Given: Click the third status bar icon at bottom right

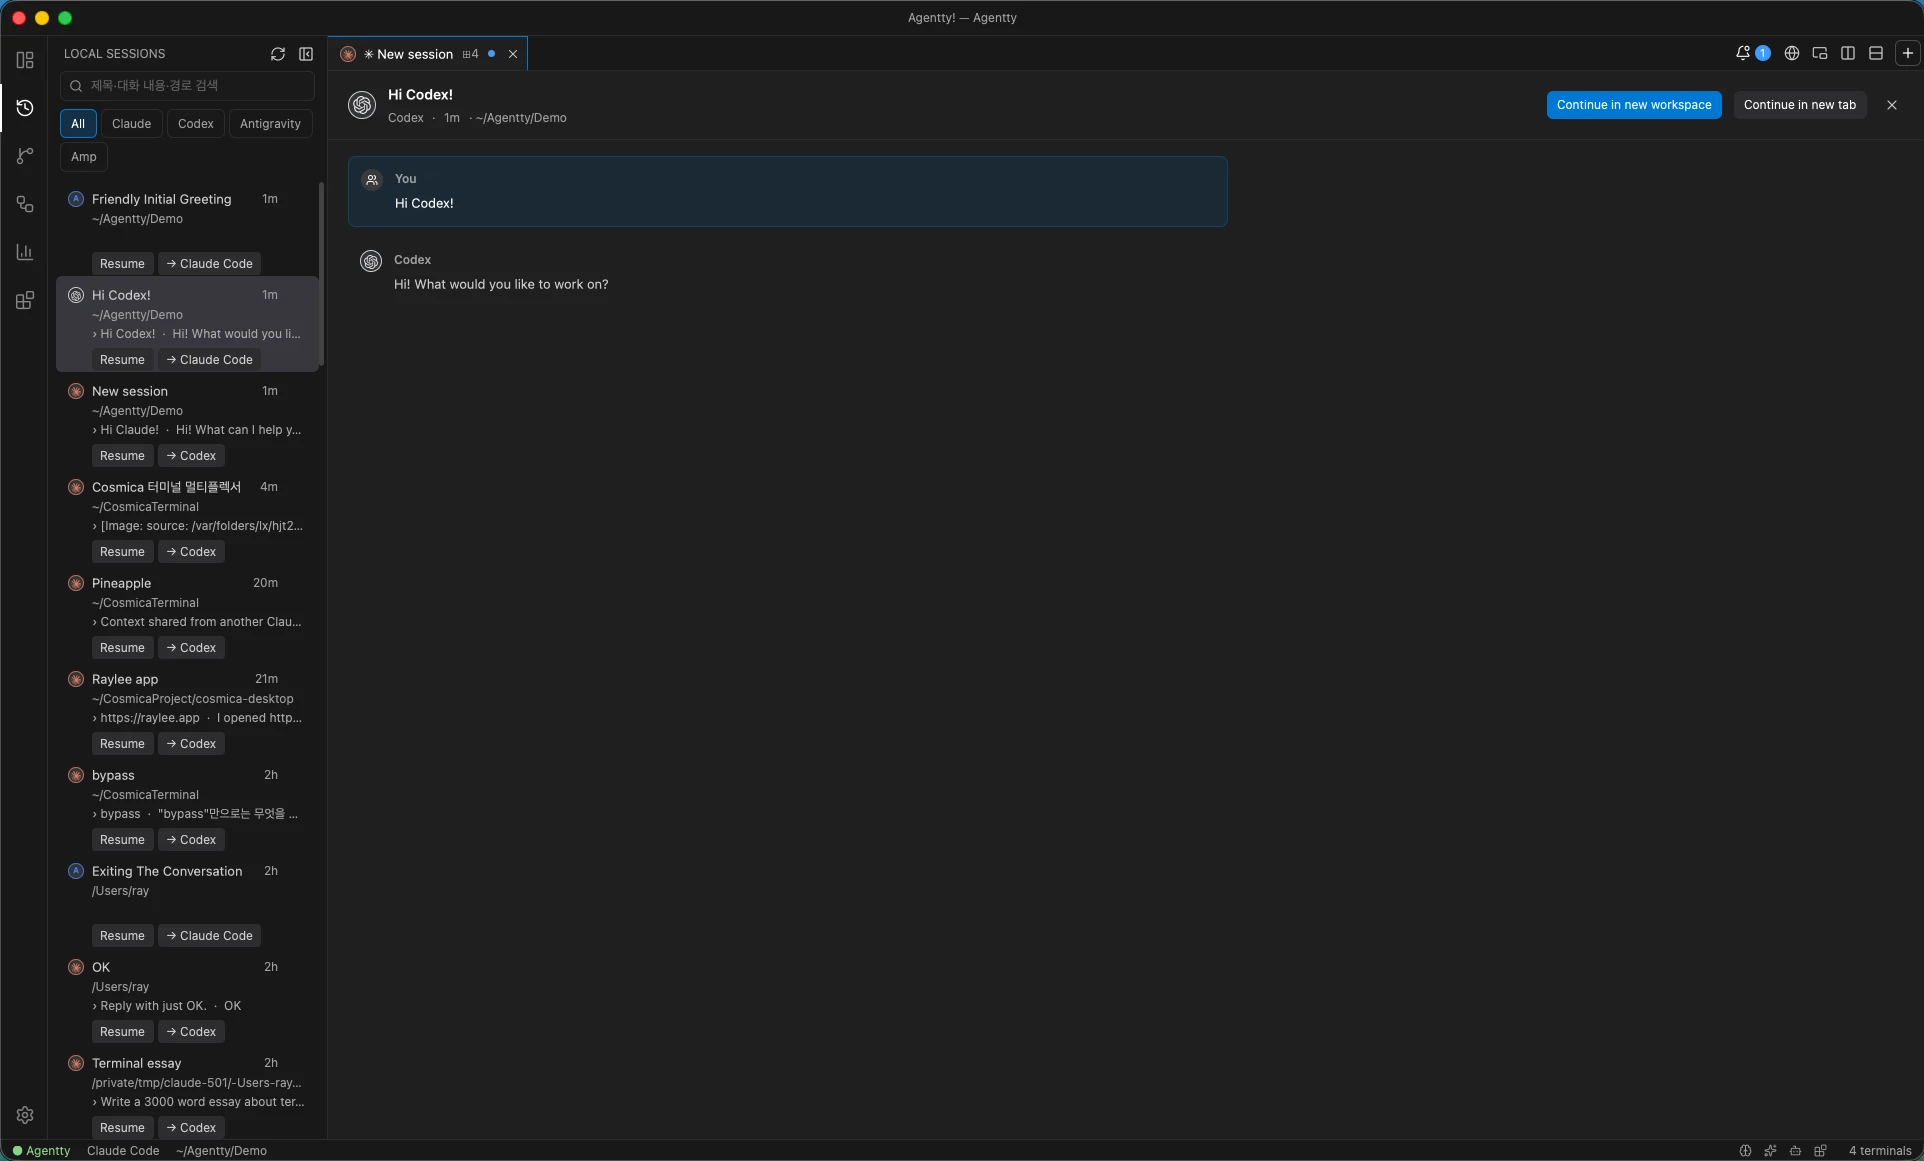Looking at the screenshot, I should 1795,1151.
